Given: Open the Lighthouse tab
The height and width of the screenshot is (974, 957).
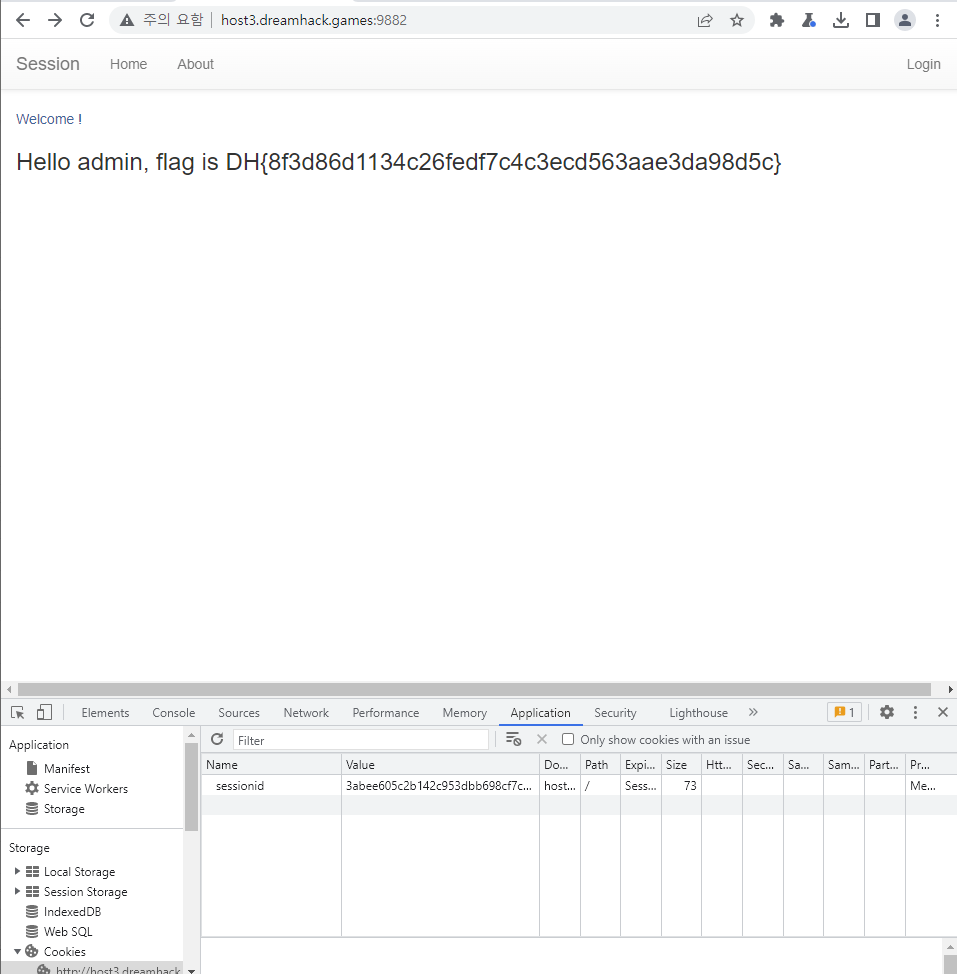Looking at the screenshot, I should tap(699, 712).
